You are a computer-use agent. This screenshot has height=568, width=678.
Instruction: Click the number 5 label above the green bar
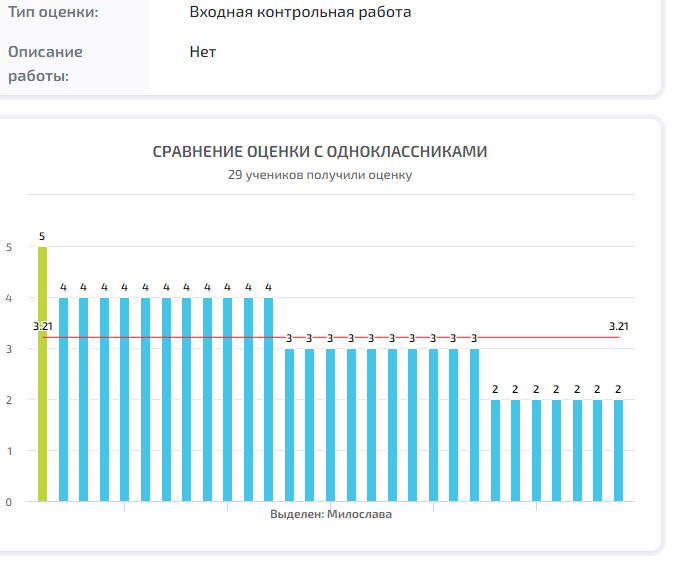pyautogui.click(x=42, y=237)
